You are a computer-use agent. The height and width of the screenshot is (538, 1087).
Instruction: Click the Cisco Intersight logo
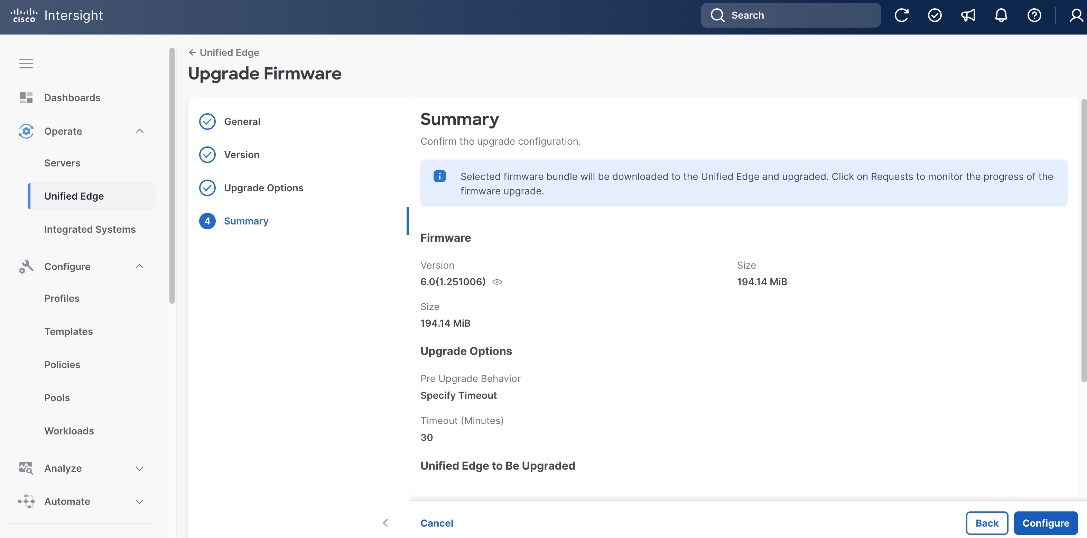click(x=57, y=16)
